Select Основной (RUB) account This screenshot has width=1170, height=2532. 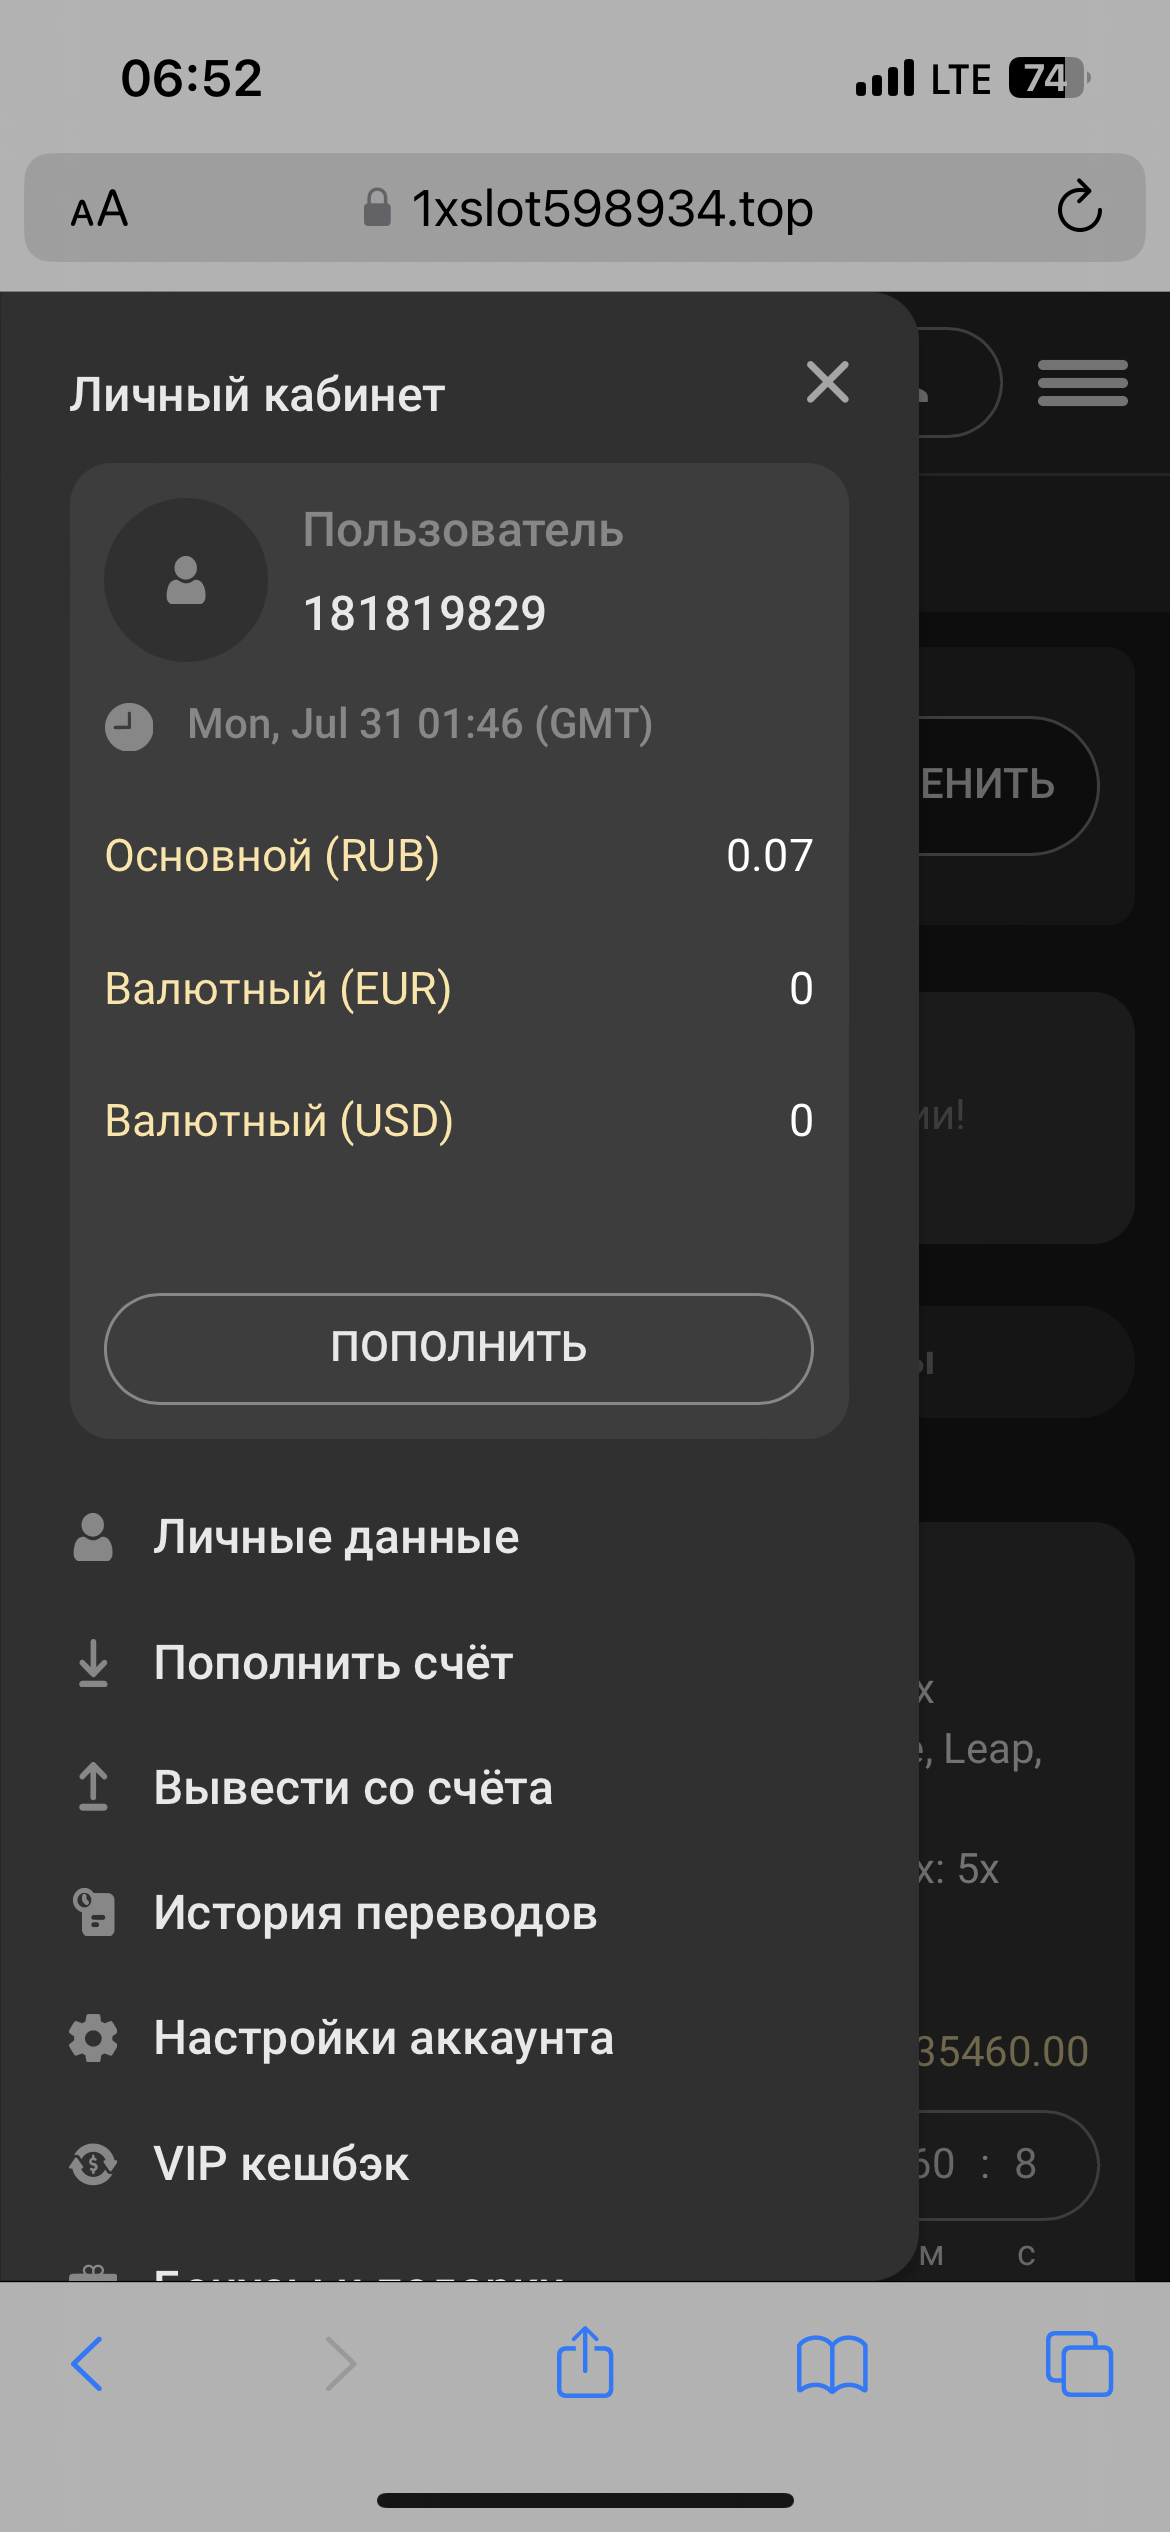tap(272, 856)
